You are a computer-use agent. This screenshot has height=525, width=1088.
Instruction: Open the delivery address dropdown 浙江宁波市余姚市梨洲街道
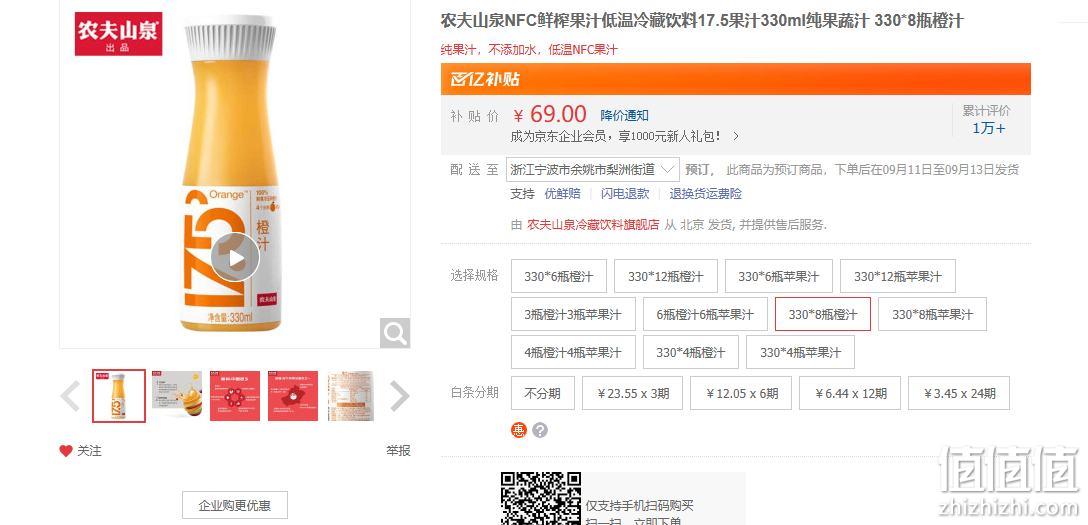click(x=593, y=169)
